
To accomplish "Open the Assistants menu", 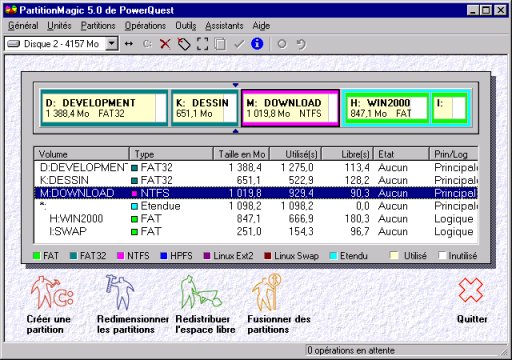I will click(x=224, y=26).
